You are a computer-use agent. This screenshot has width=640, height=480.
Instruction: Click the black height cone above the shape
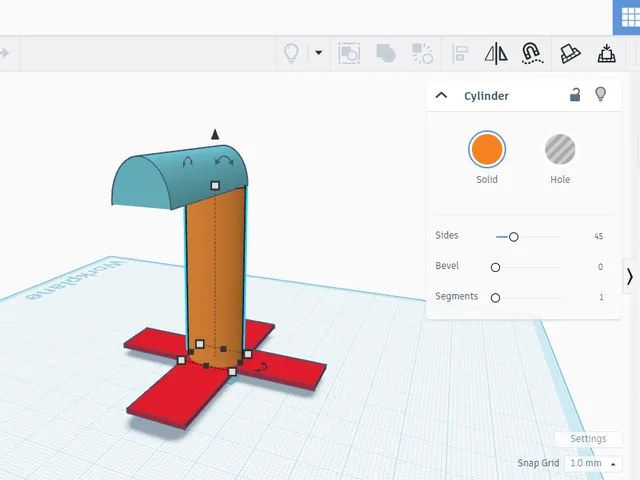click(215, 134)
